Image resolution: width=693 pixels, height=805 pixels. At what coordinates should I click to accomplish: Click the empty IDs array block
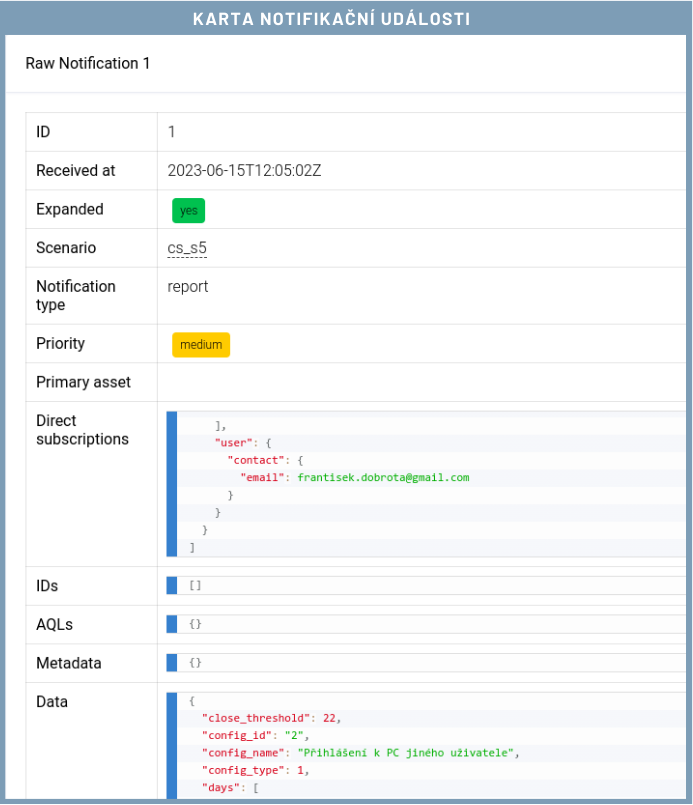[195, 586]
